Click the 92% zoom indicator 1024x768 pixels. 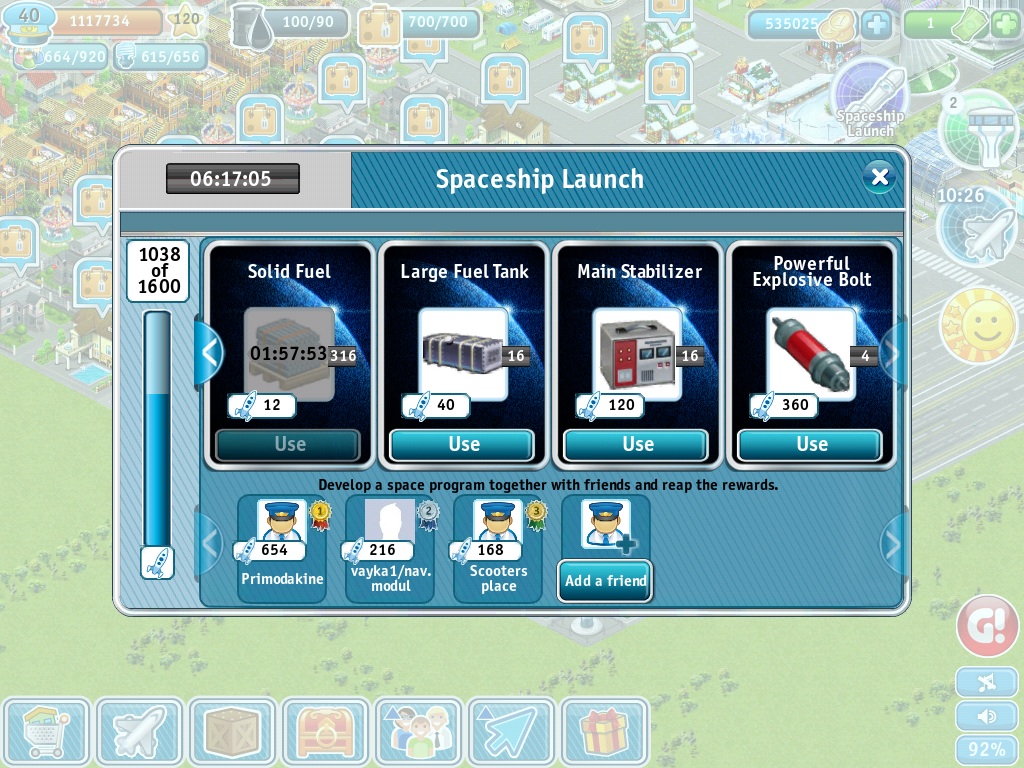point(987,750)
